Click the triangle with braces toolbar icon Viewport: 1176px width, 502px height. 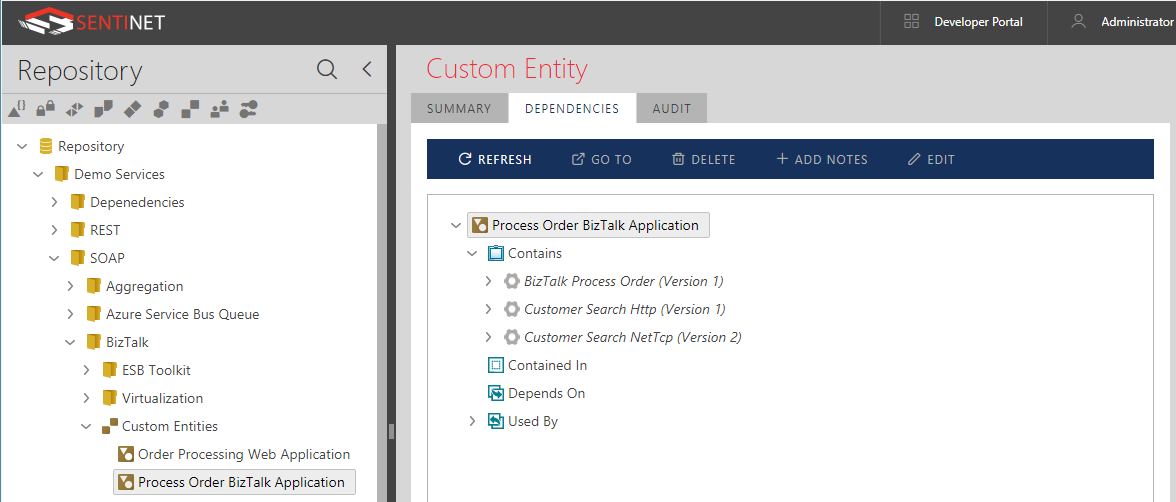16,110
